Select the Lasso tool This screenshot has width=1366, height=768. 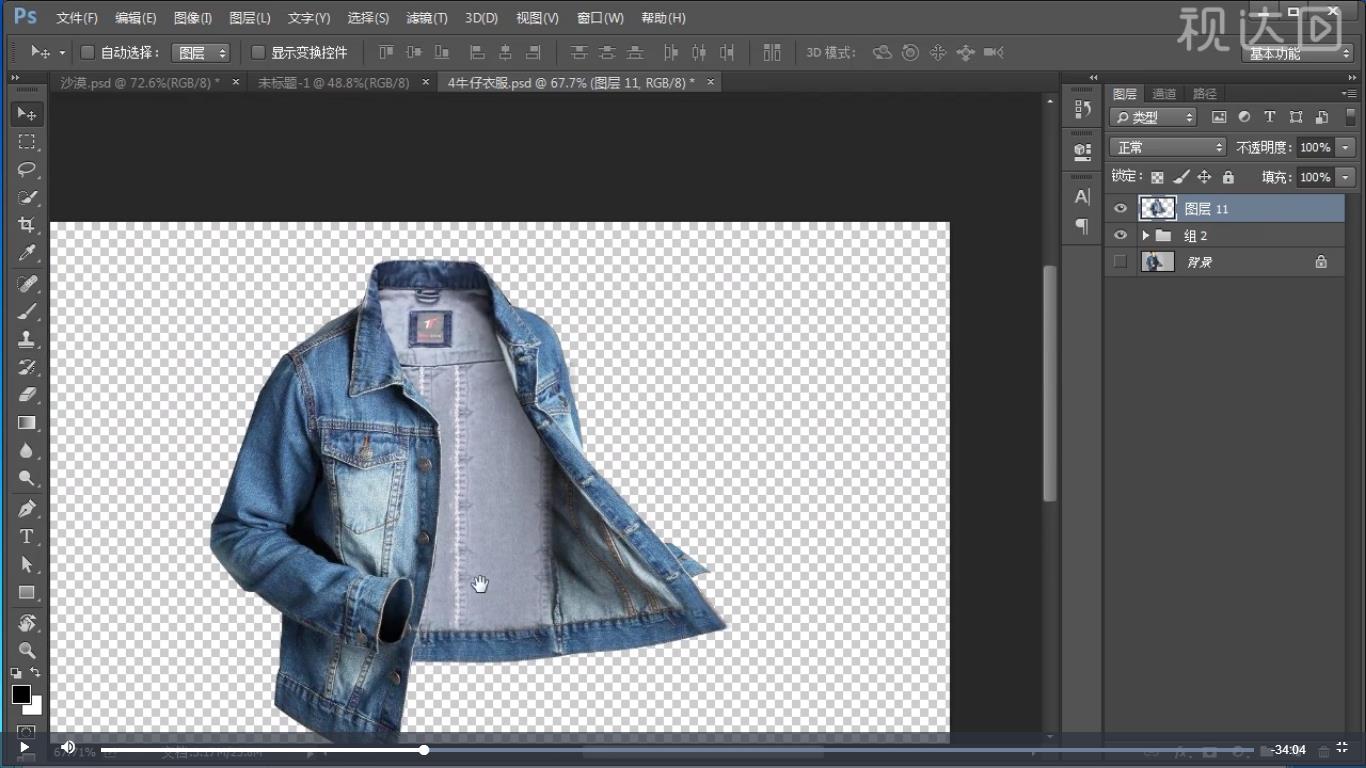coord(27,169)
